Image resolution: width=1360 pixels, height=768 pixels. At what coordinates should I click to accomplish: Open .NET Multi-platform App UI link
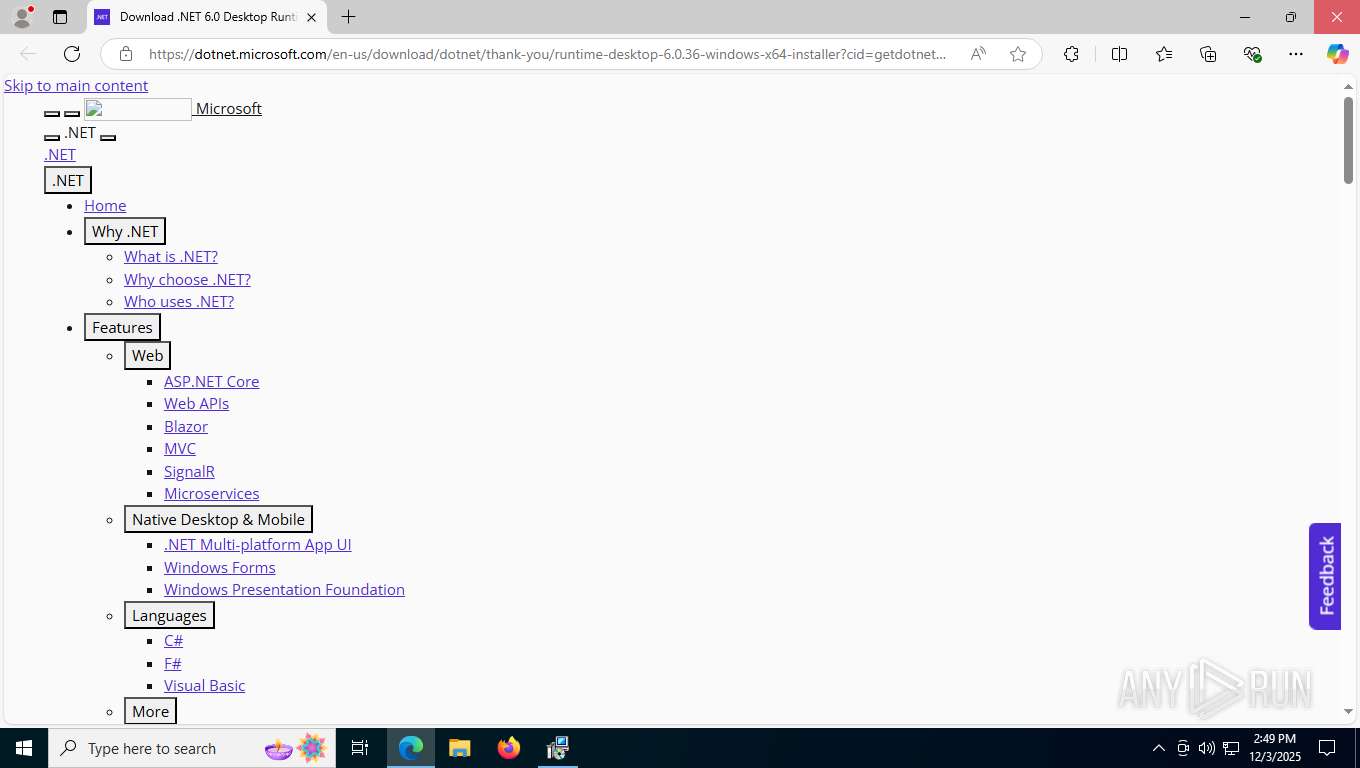coord(258,545)
